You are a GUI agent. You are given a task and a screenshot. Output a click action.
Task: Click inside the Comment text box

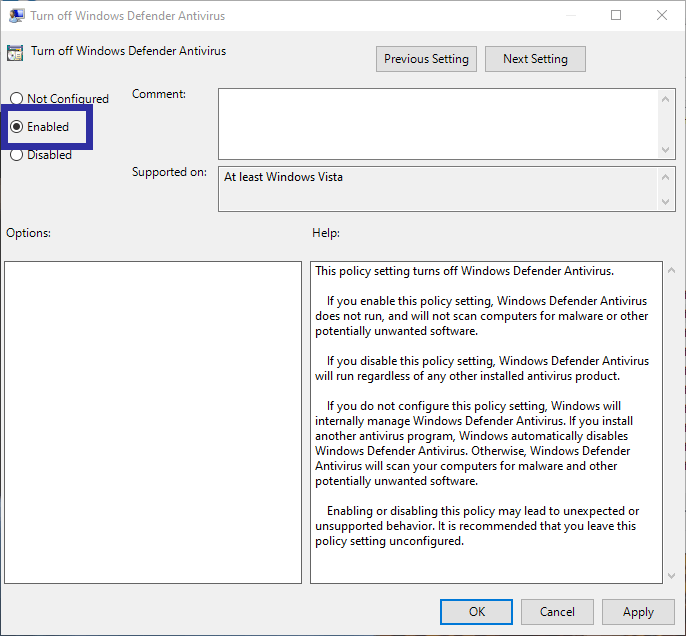(438, 124)
